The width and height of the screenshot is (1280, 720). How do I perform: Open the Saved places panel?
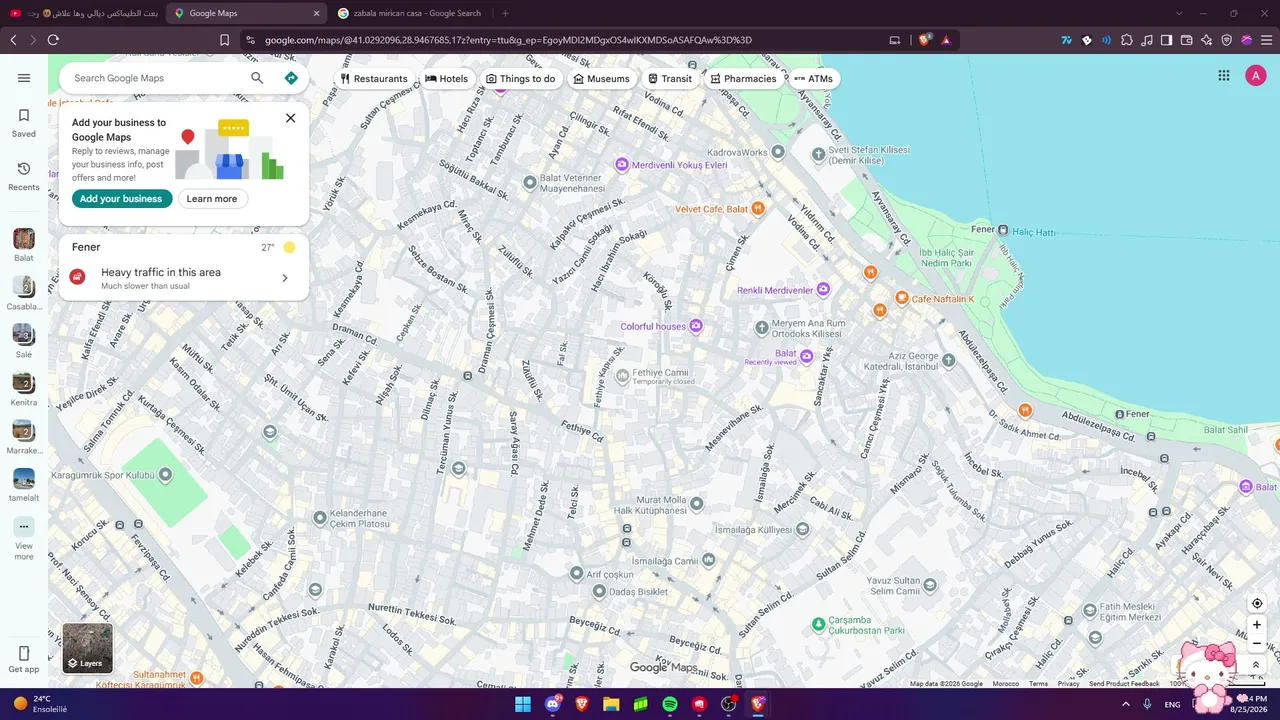tap(24, 122)
